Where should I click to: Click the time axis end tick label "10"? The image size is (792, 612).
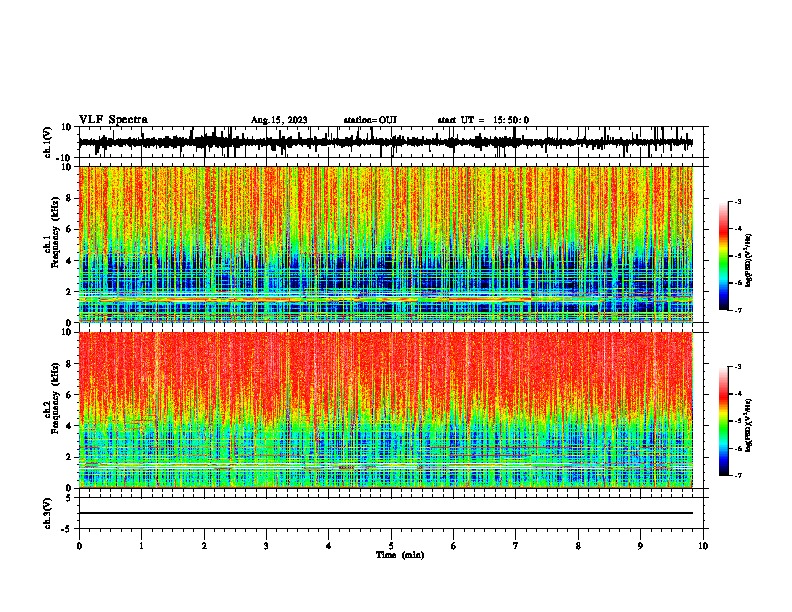click(x=703, y=546)
